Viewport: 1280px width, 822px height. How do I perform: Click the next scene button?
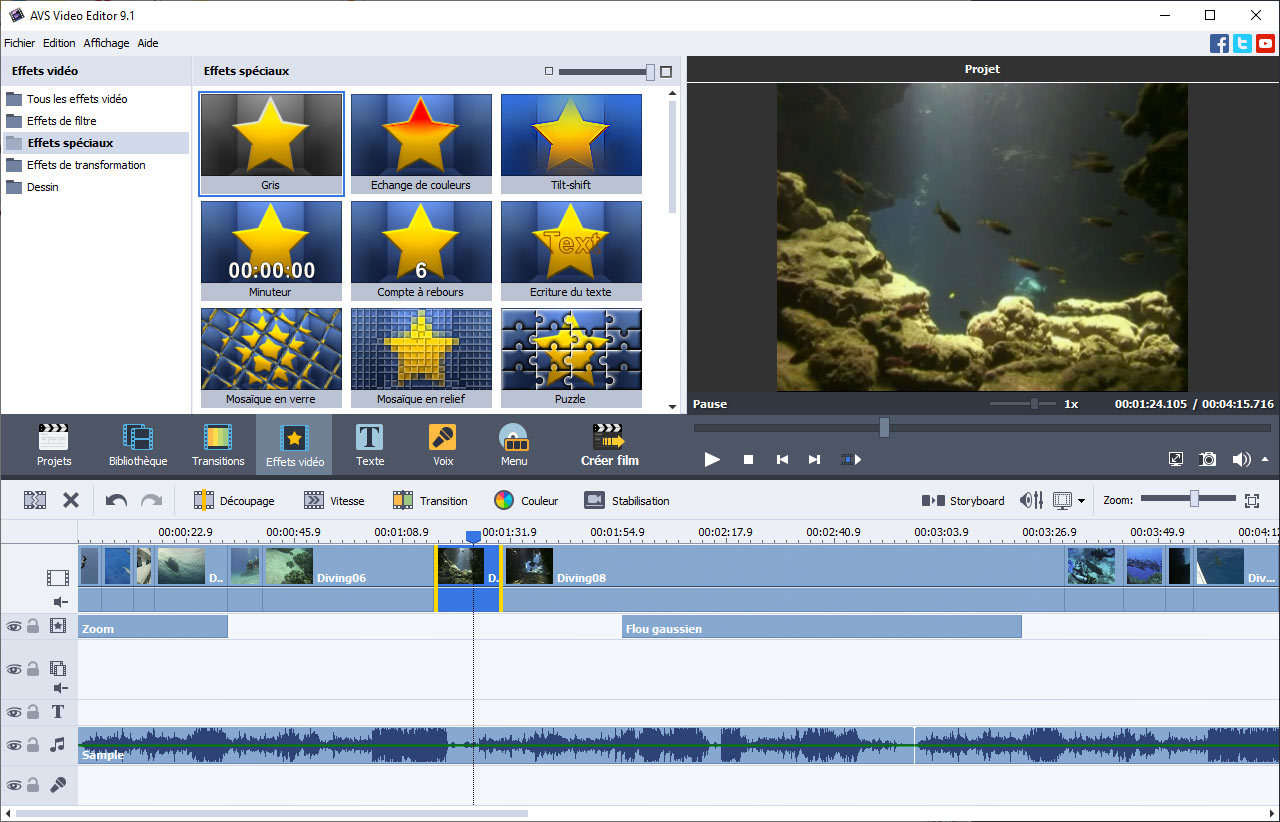(851, 459)
